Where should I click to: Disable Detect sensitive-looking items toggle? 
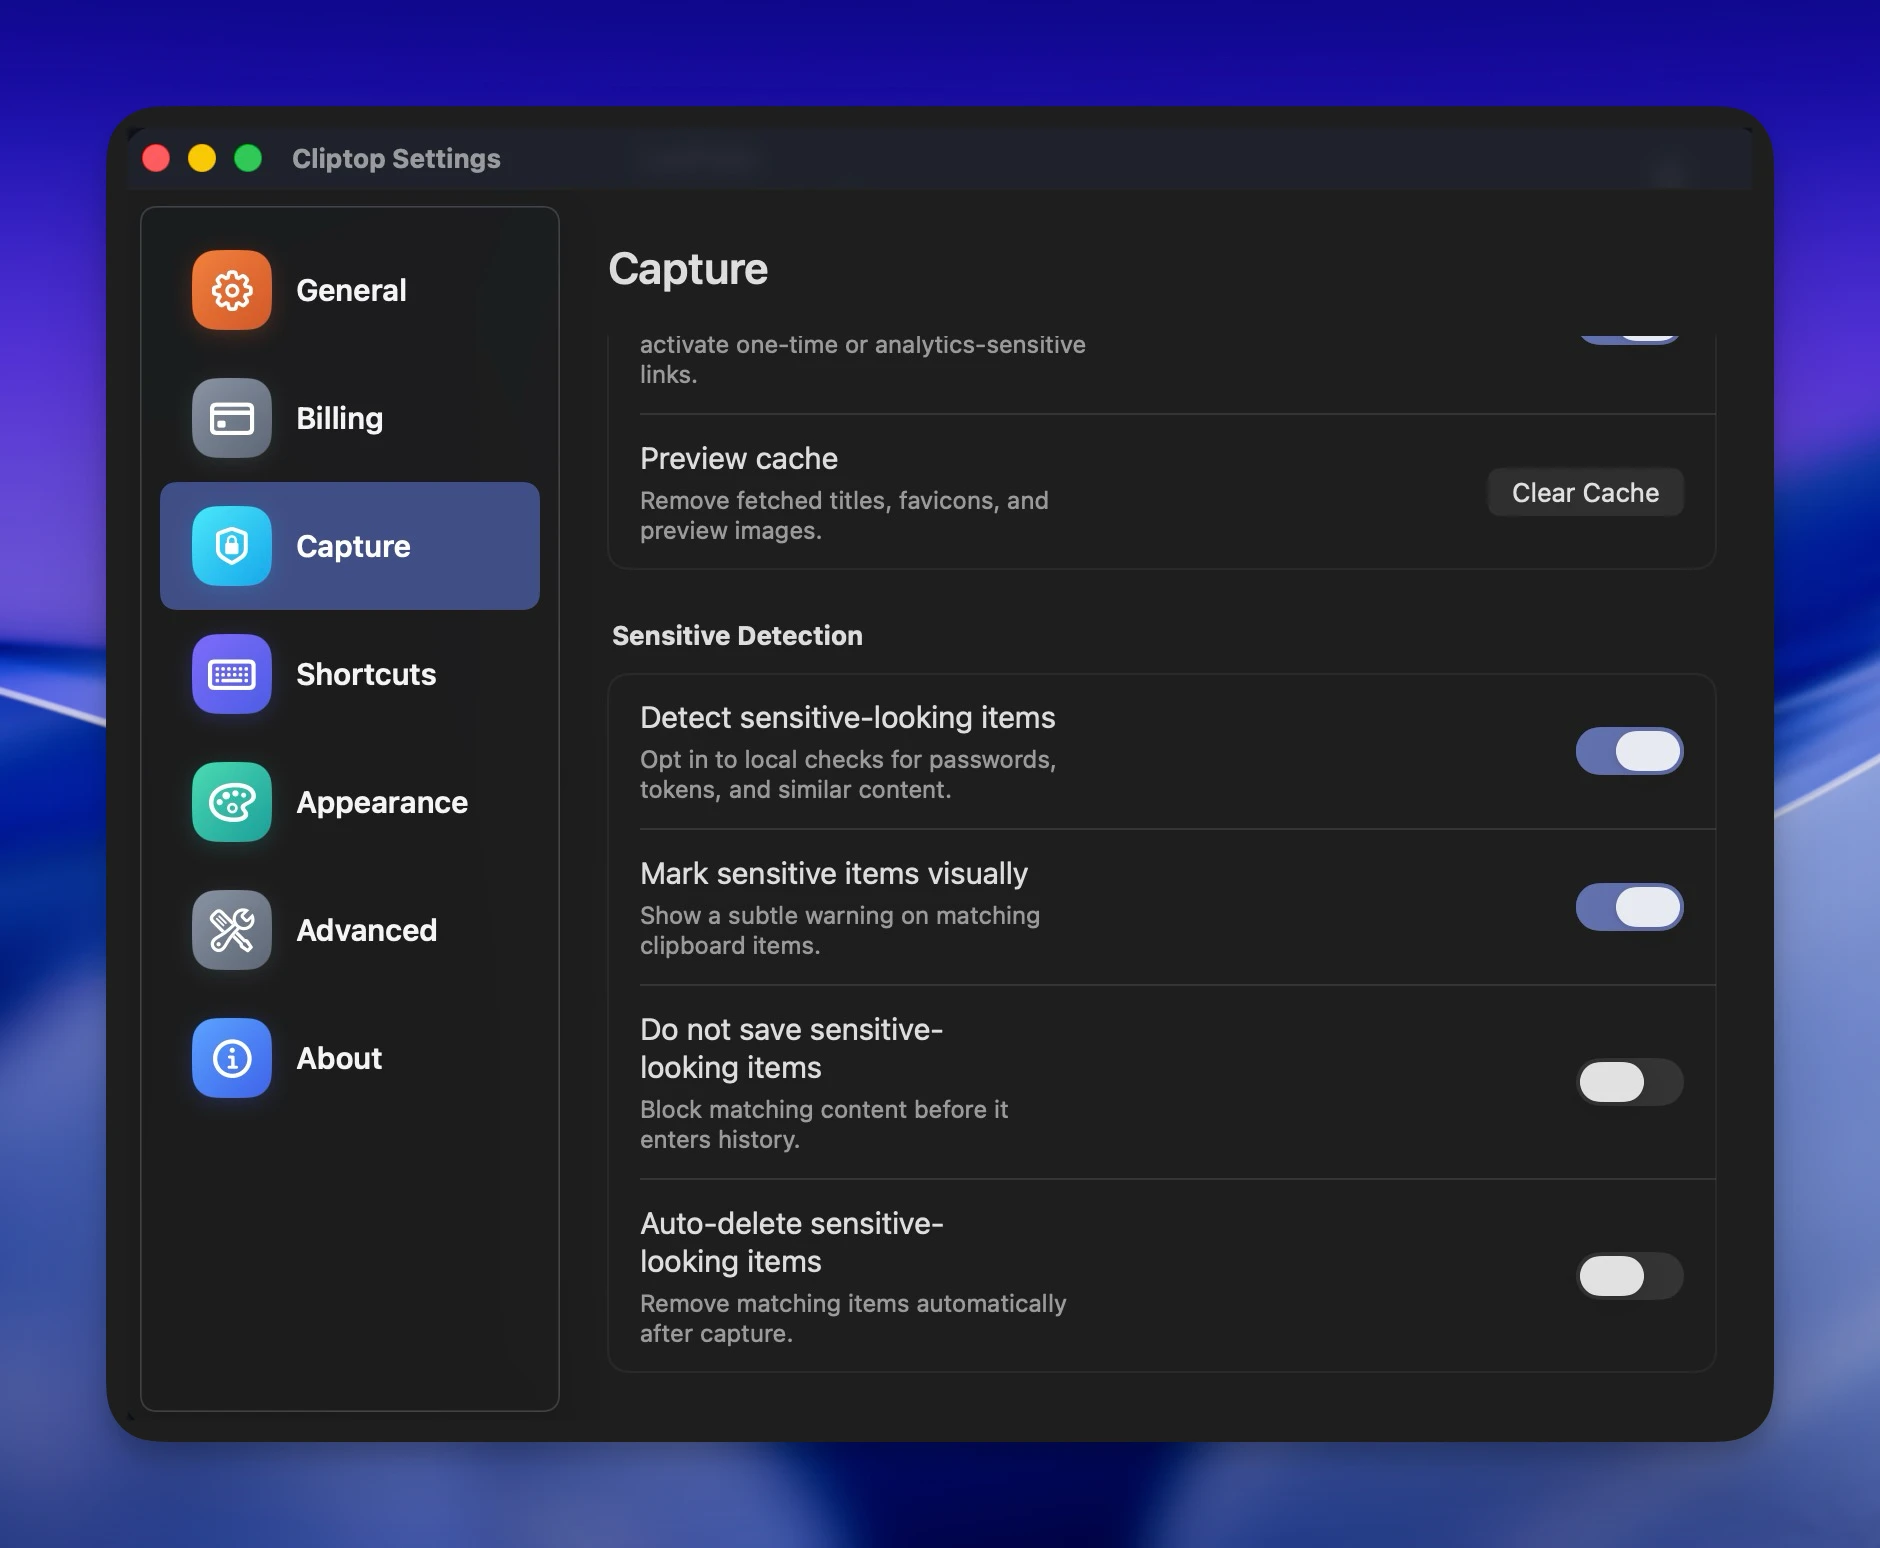[x=1630, y=751]
